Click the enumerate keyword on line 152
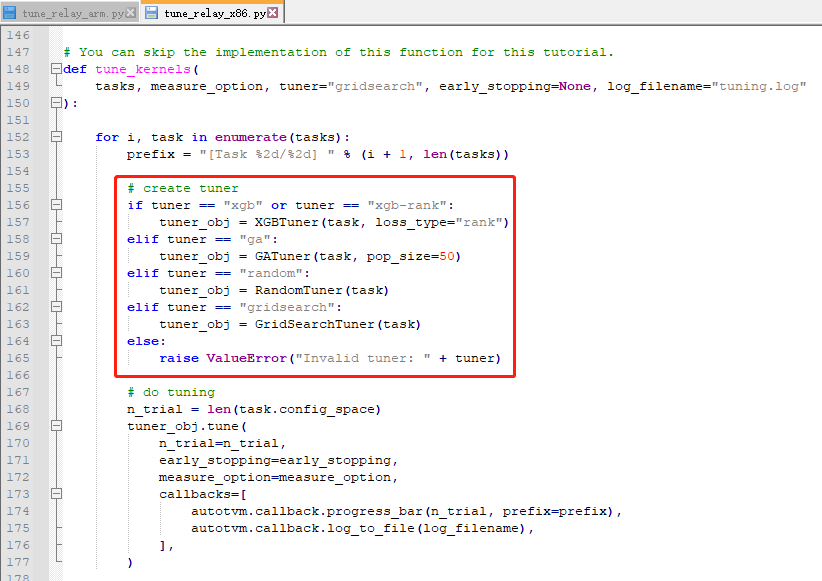822x581 pixels. pos(251,137)
